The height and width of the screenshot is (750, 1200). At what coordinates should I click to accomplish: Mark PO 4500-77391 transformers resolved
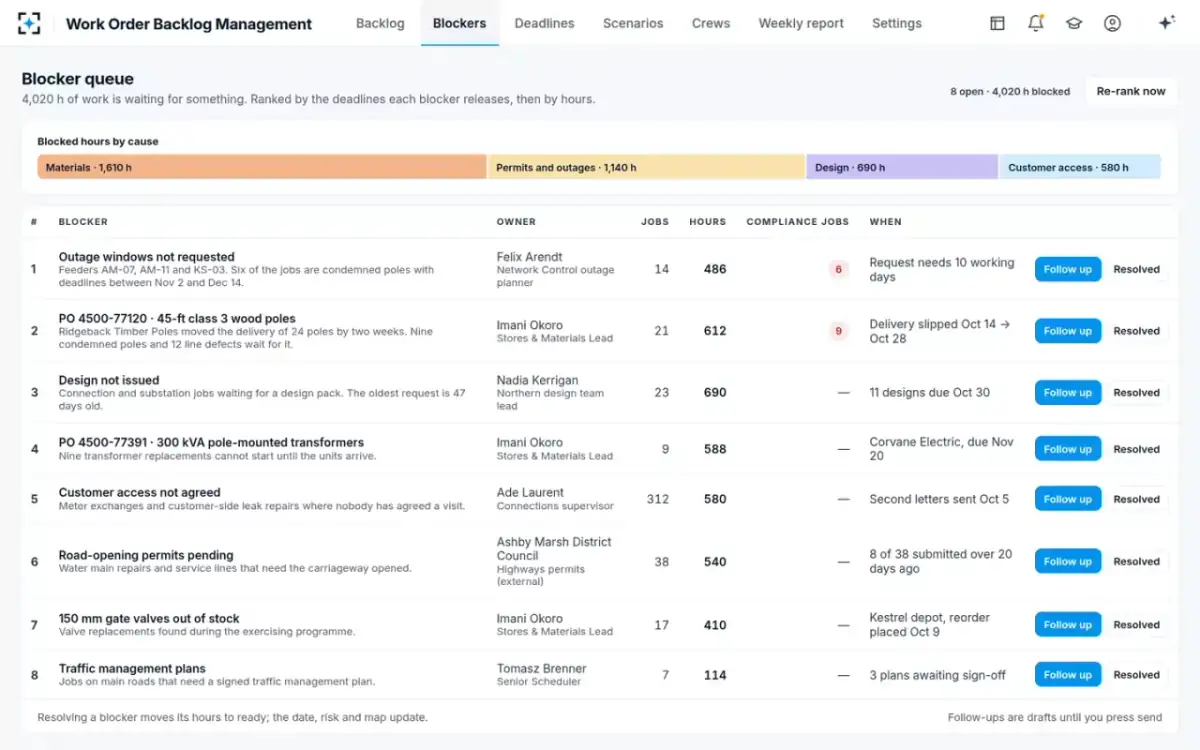point(1137,449)
